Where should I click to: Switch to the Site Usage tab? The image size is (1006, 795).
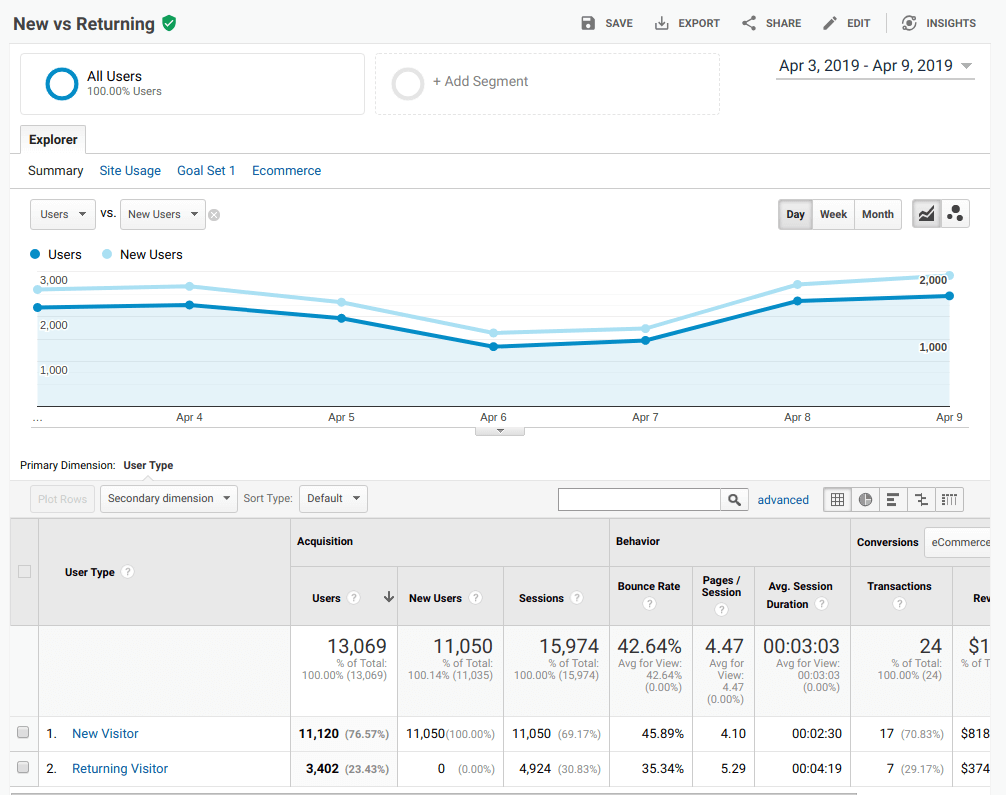[130, 171]
